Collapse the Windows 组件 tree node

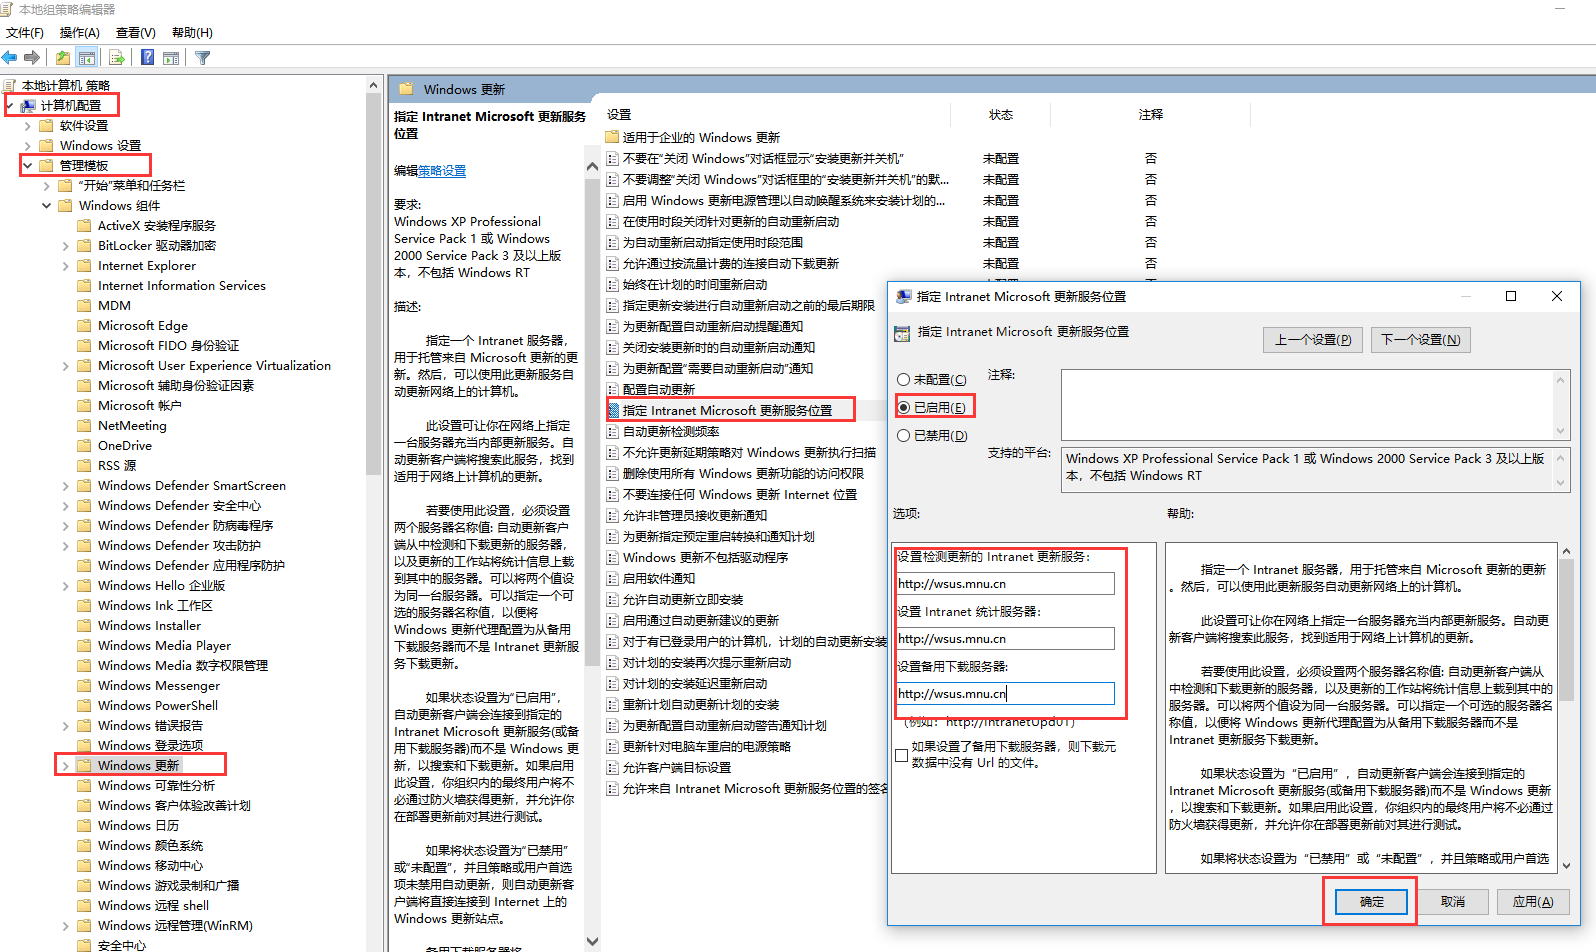point(46,206)
